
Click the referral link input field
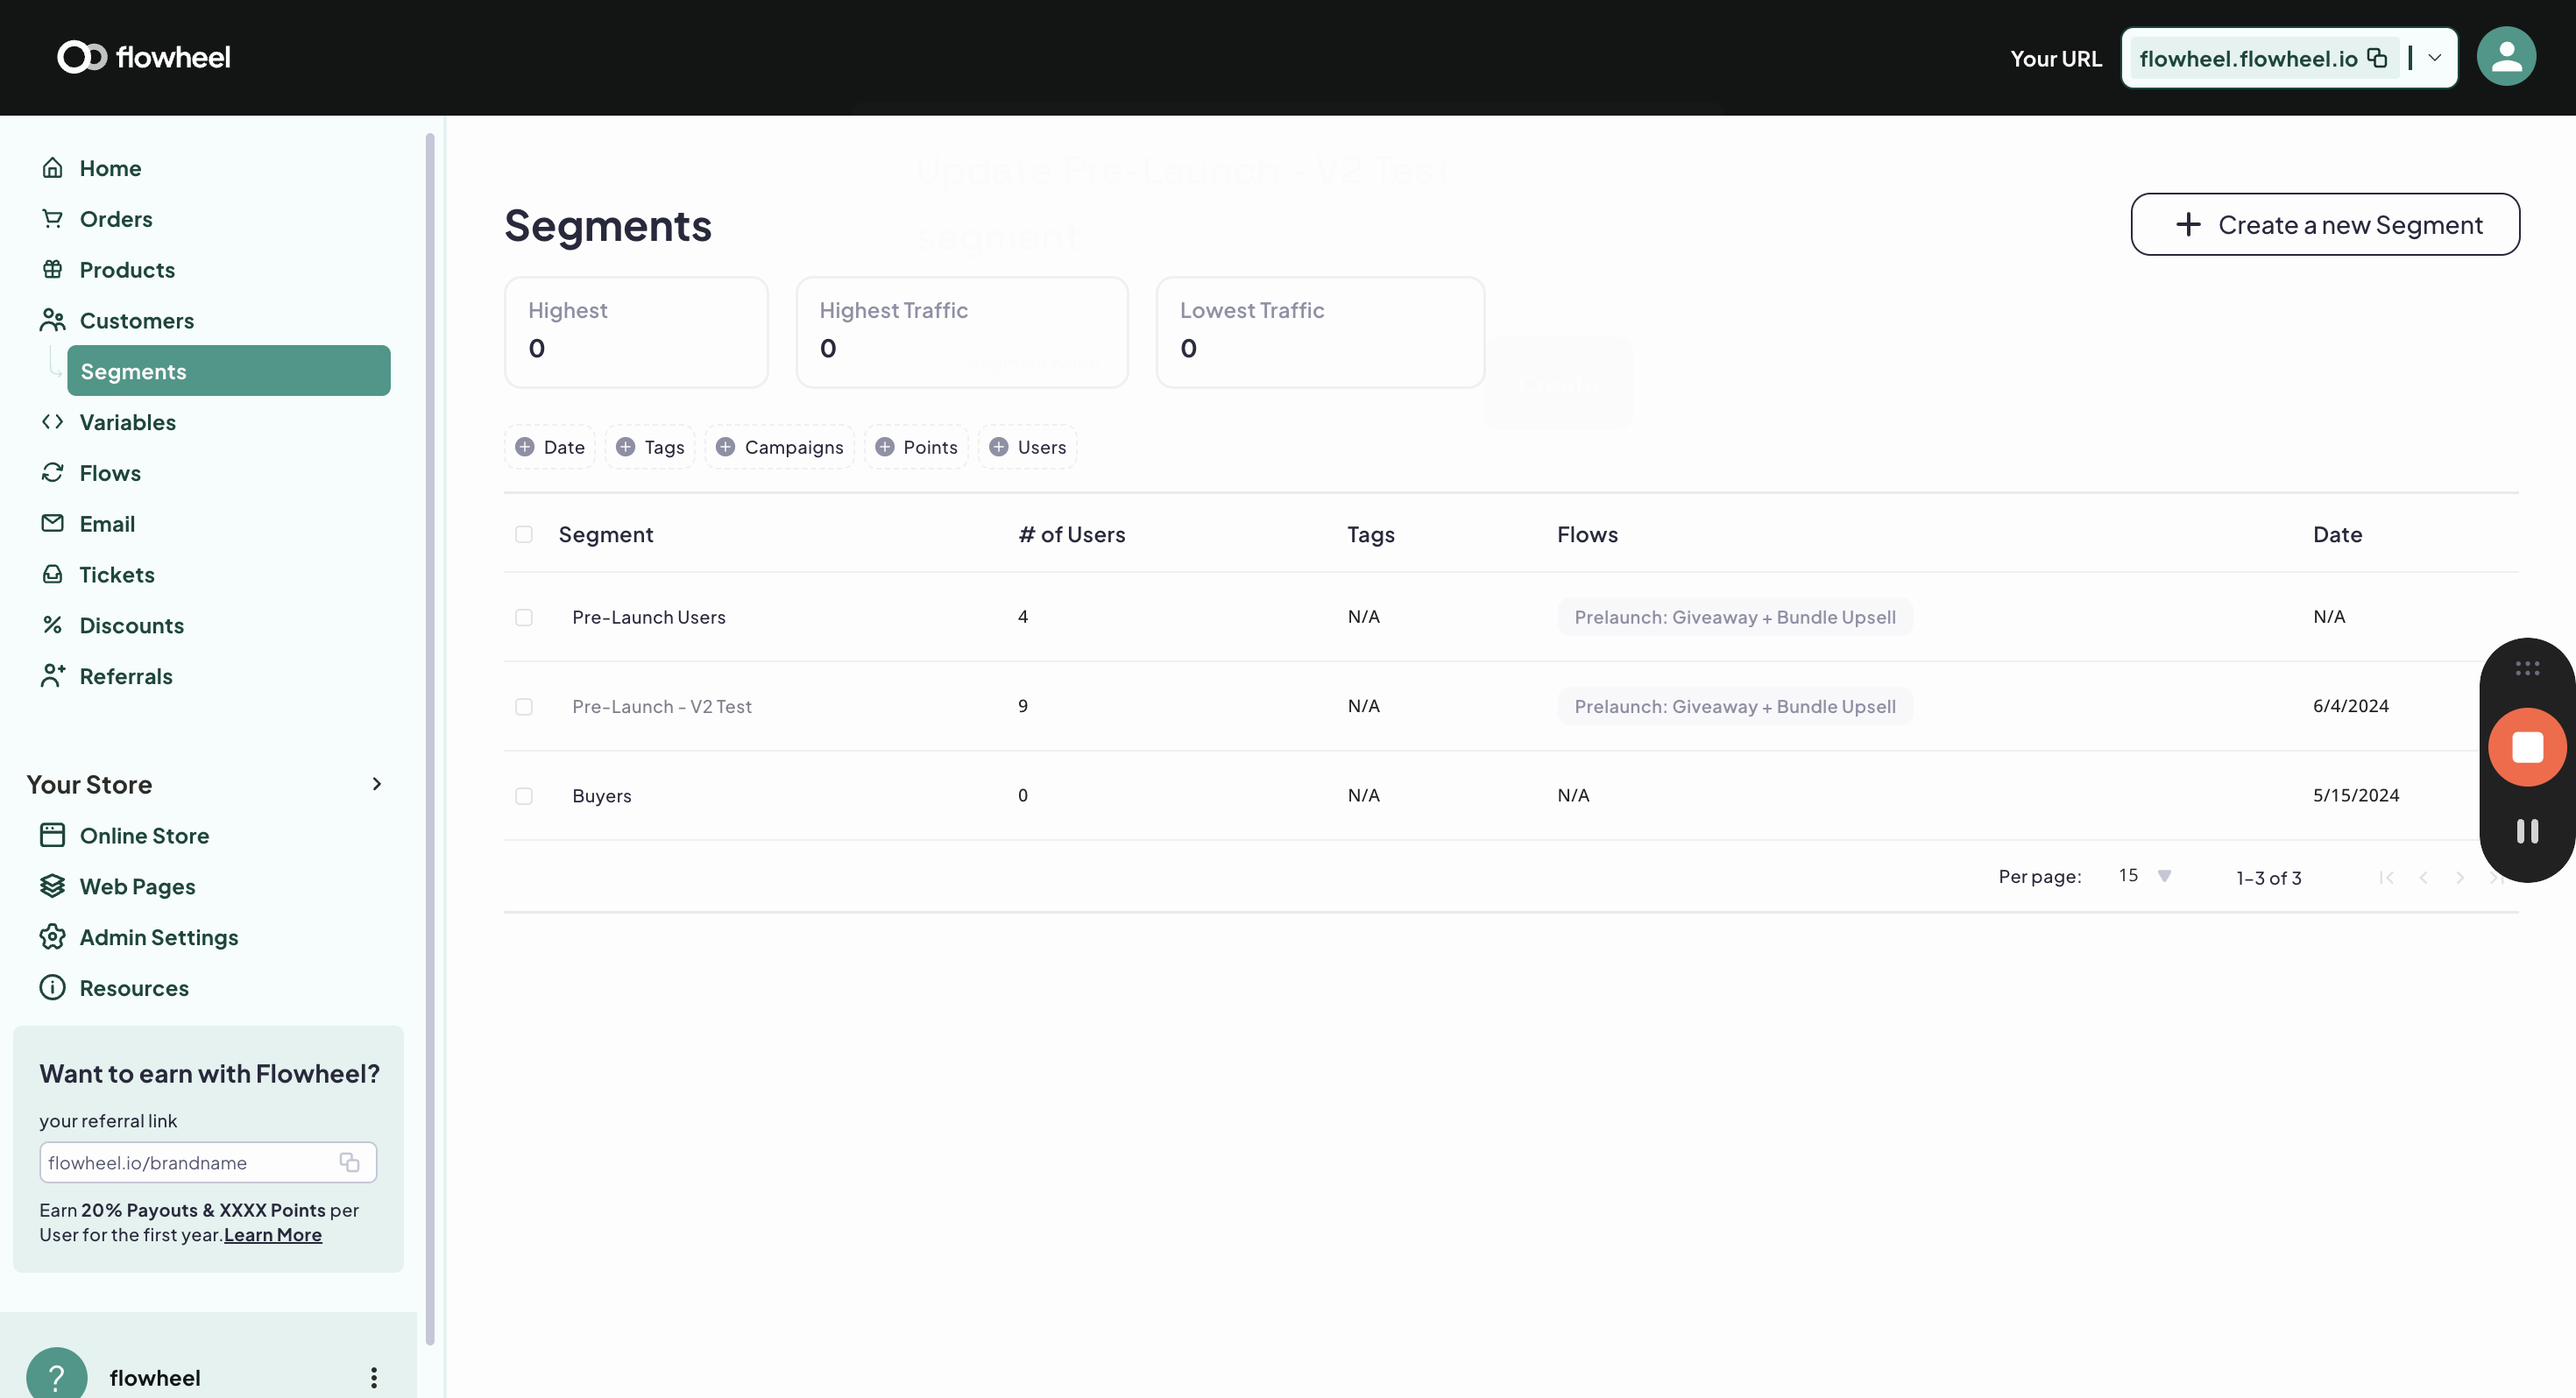(x=208, y=1162)
